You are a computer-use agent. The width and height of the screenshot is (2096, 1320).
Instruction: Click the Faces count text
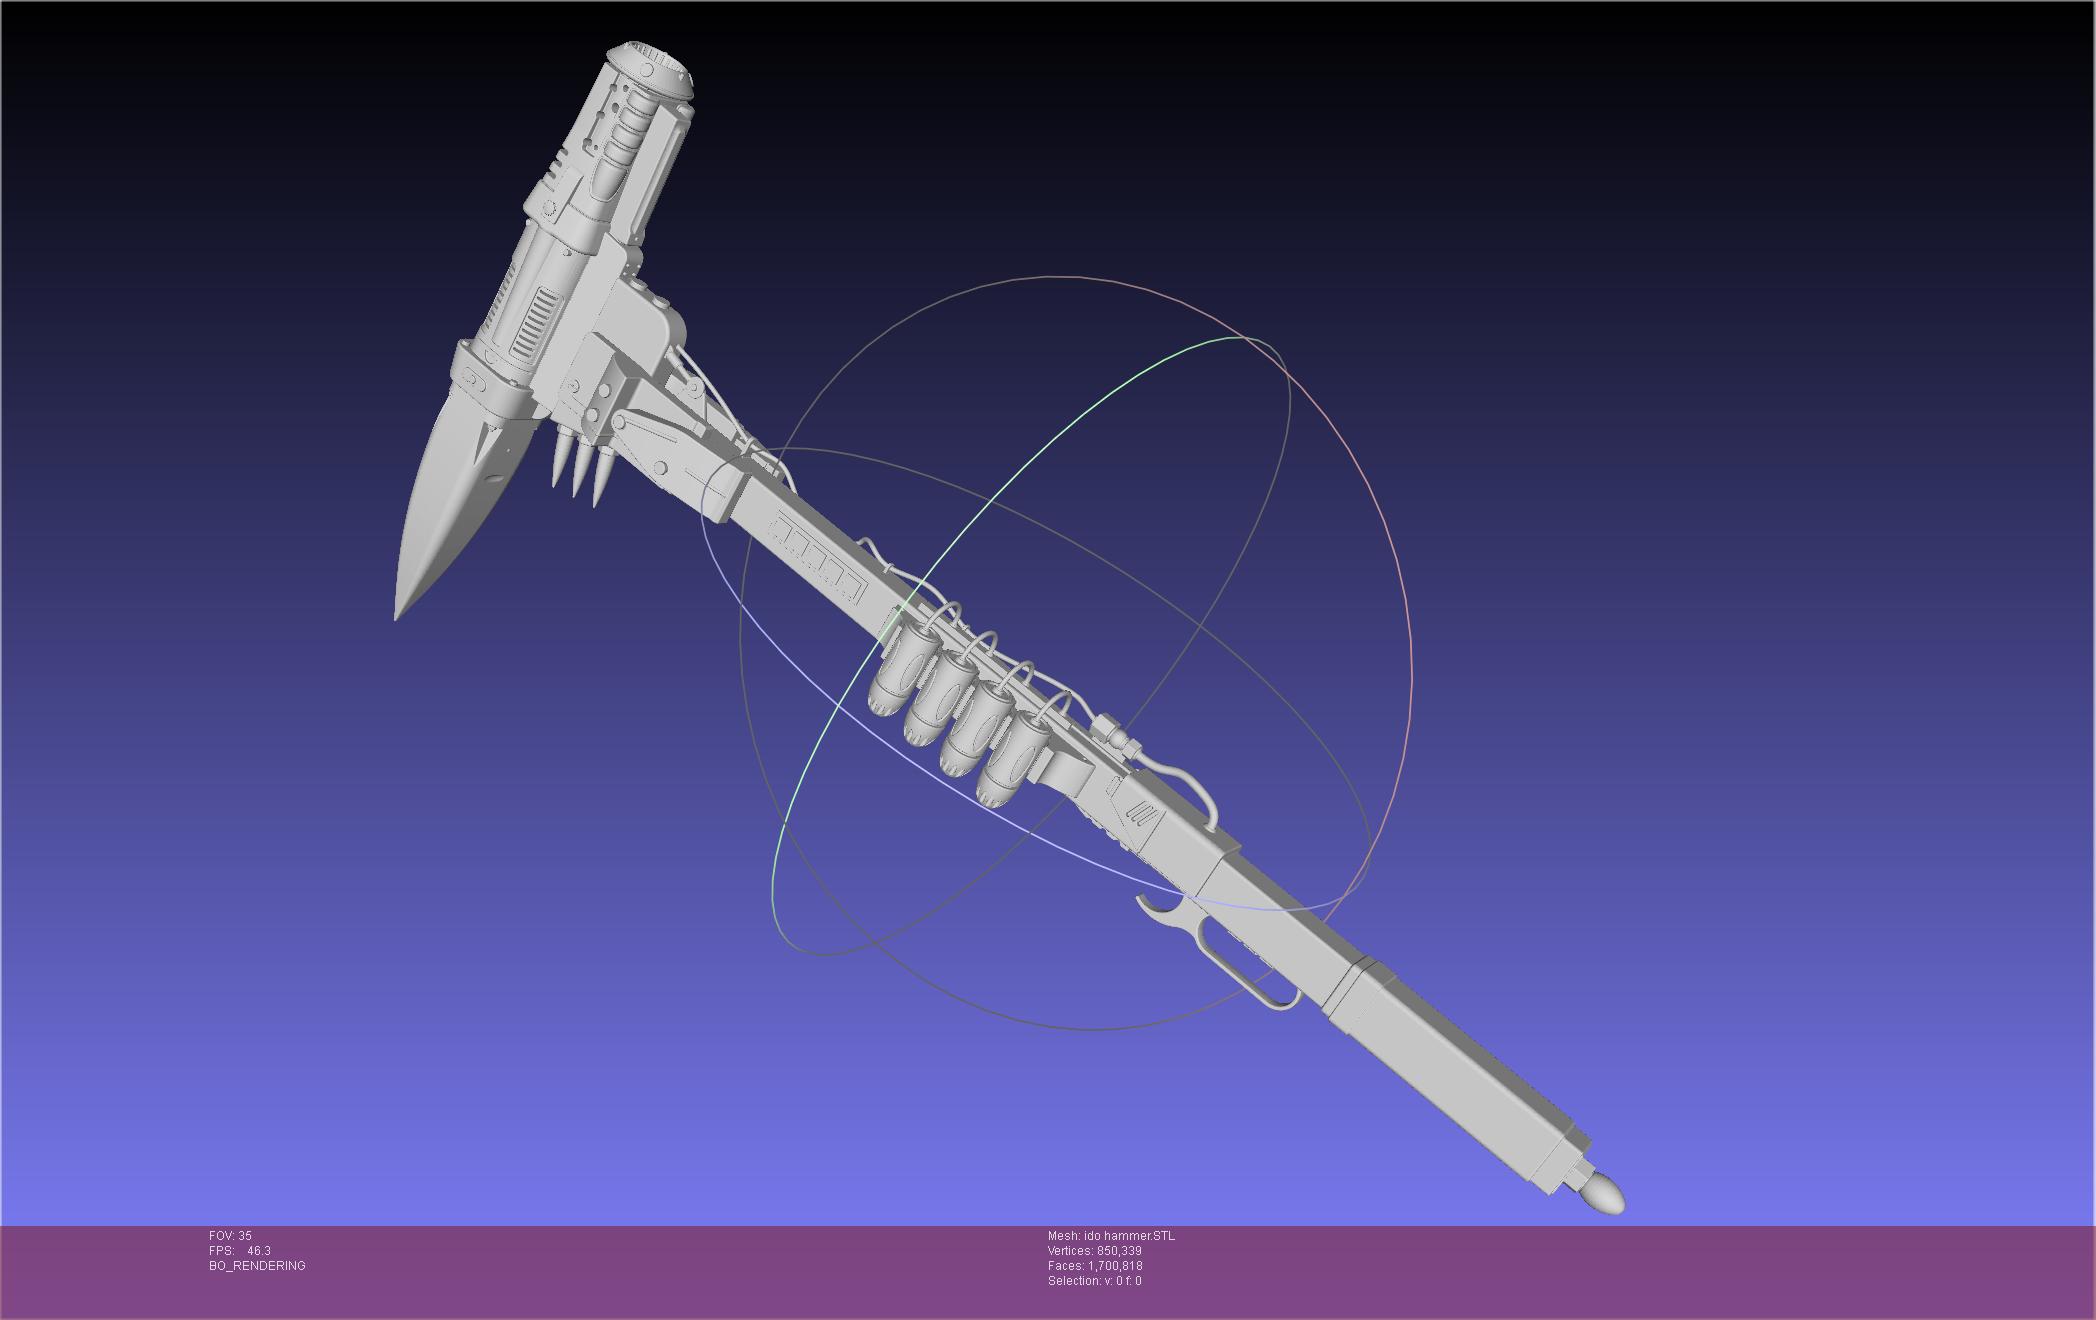1094,1266
